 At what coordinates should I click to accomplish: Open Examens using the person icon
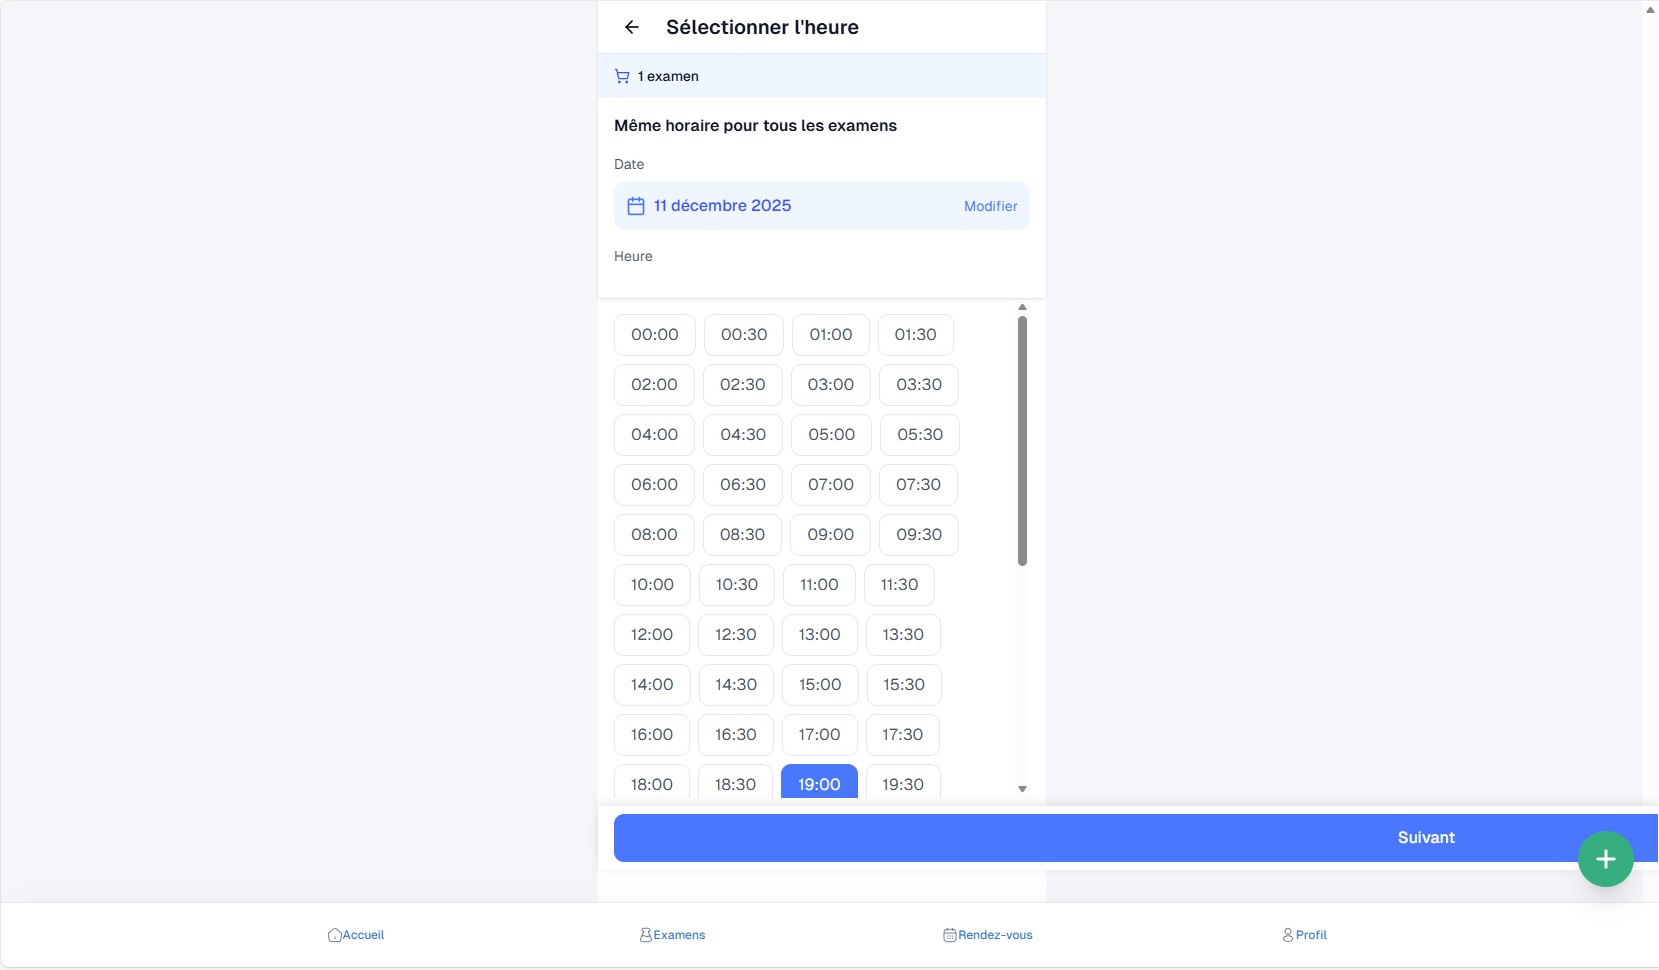pyautogui.click(x=646, y=934)
